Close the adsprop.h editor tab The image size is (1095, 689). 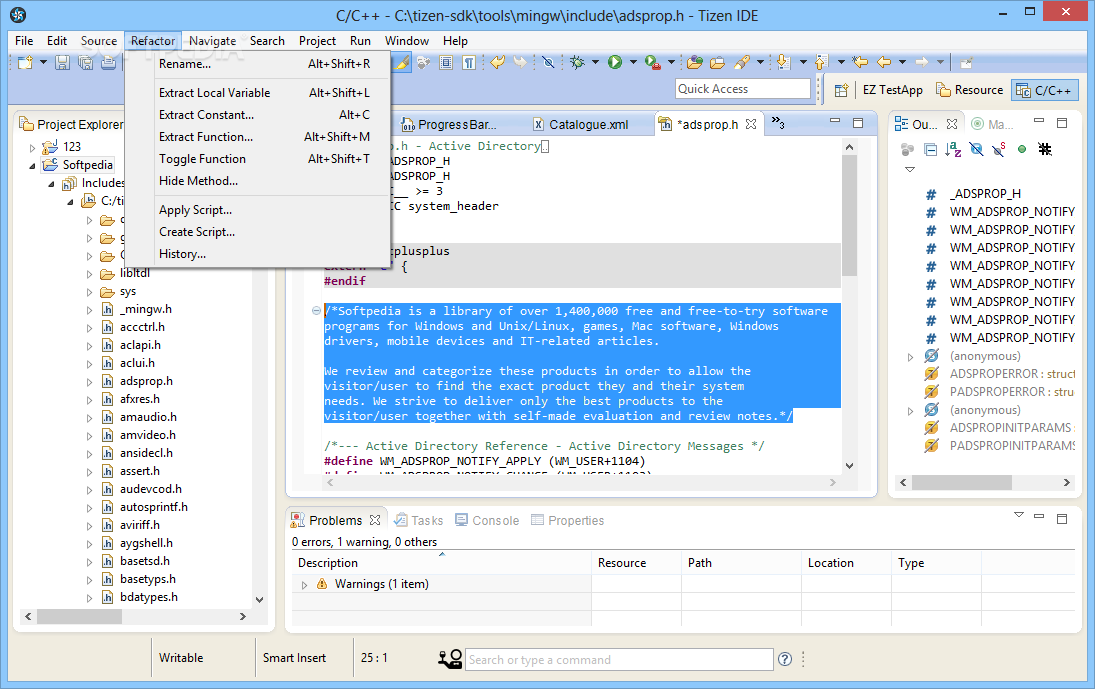point(751,124)
